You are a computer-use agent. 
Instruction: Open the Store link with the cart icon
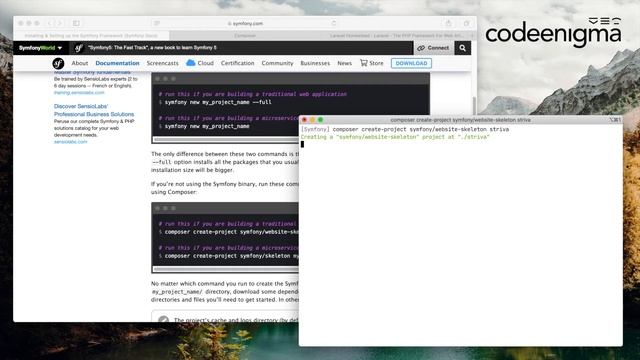(371, 63)
